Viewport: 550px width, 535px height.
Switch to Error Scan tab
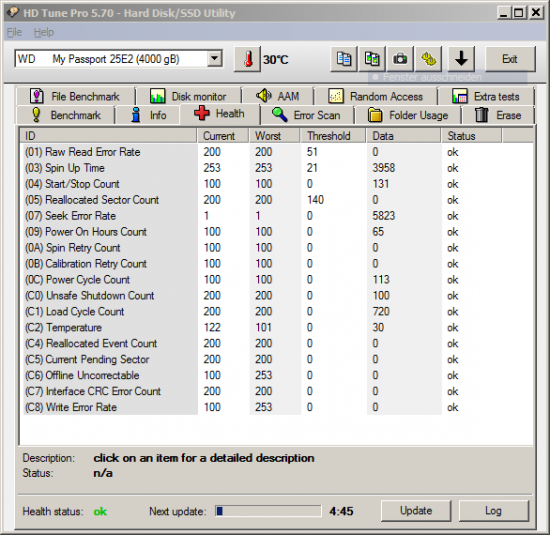point(307,115)
